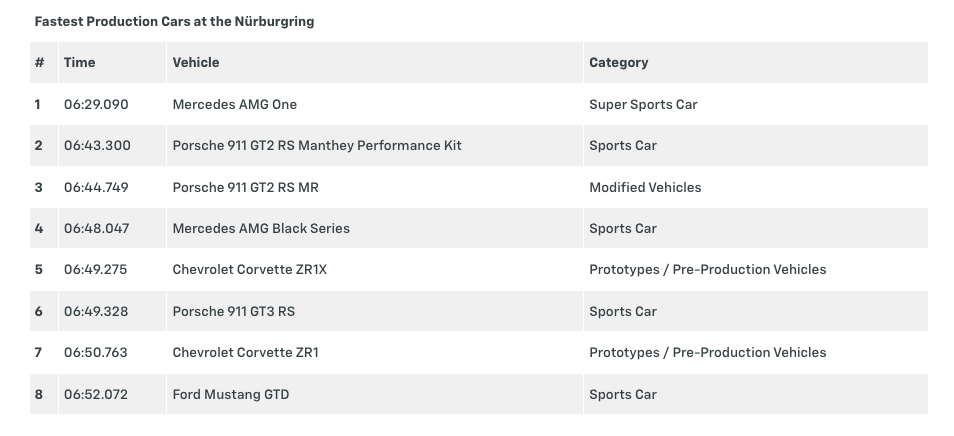Viewport: 954px width, 436px height.
Task: Click the 06:48.047 lap time
Action: (x=96, y=228)
